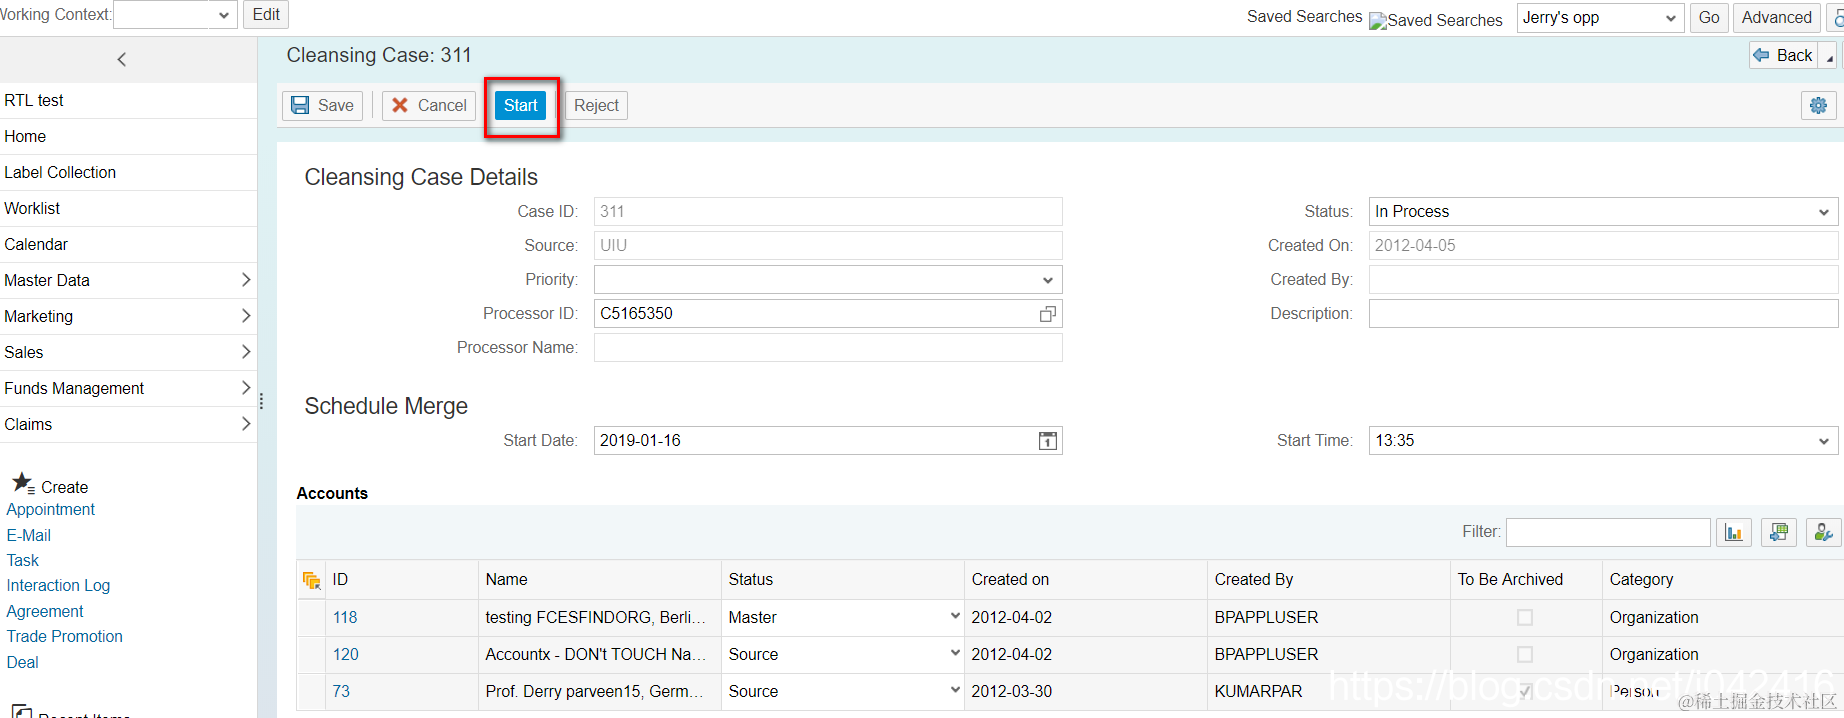Viewport: 1844px width, 718px height.
Task: Click the export to spreadsheet icon in Accounts
Action: pos(1779,532)
